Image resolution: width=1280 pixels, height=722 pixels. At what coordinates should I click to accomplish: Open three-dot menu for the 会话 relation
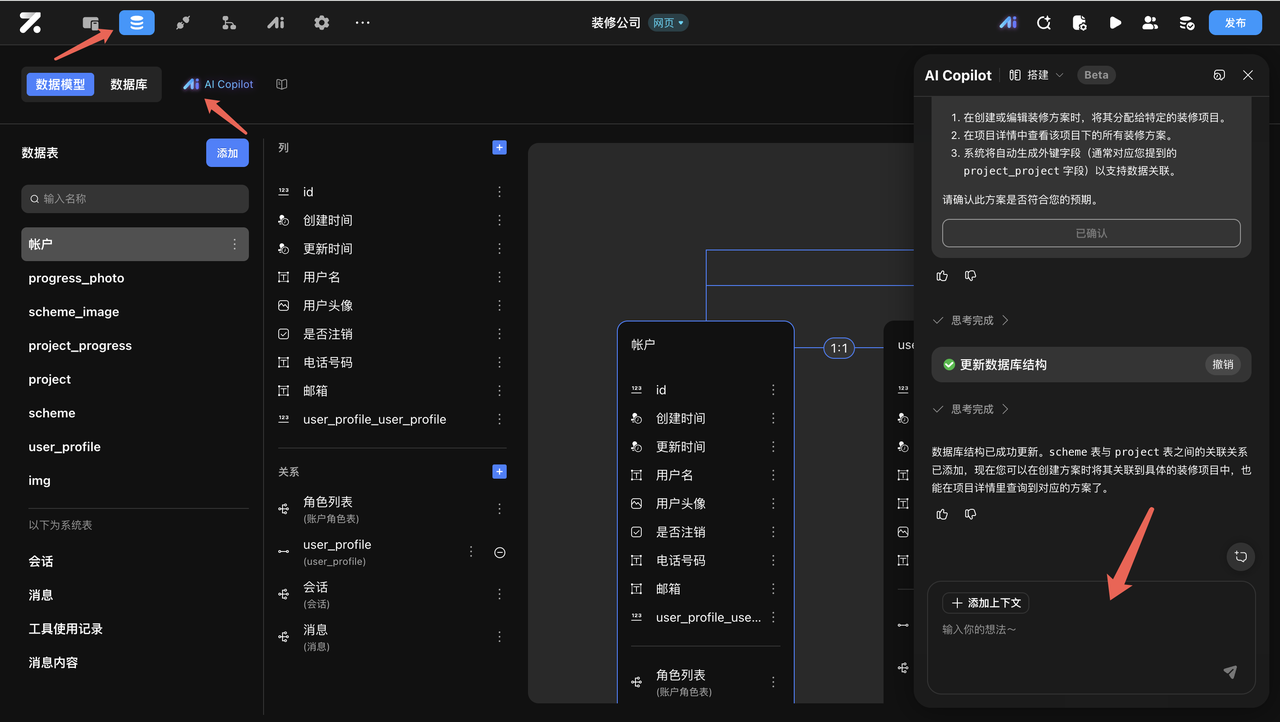pyautogui.click(x=500, y=594)
